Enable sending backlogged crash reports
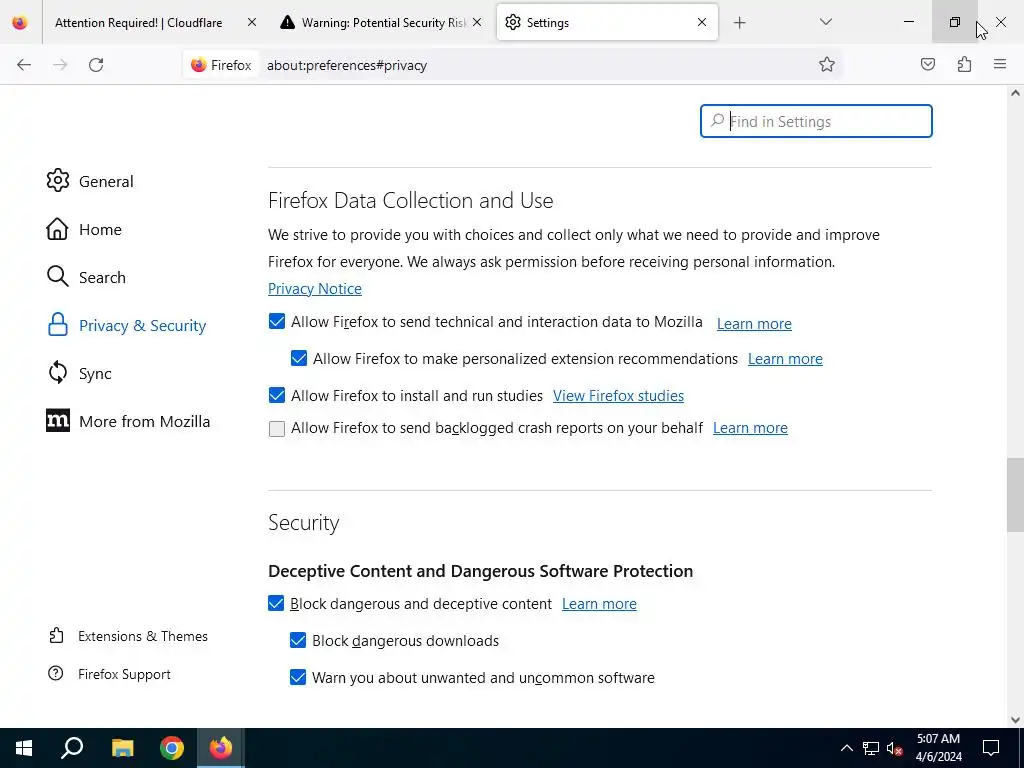 pos(277,429)
